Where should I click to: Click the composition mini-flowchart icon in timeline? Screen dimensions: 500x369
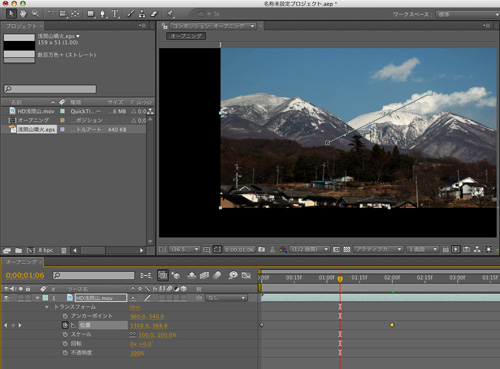[146, 275]
